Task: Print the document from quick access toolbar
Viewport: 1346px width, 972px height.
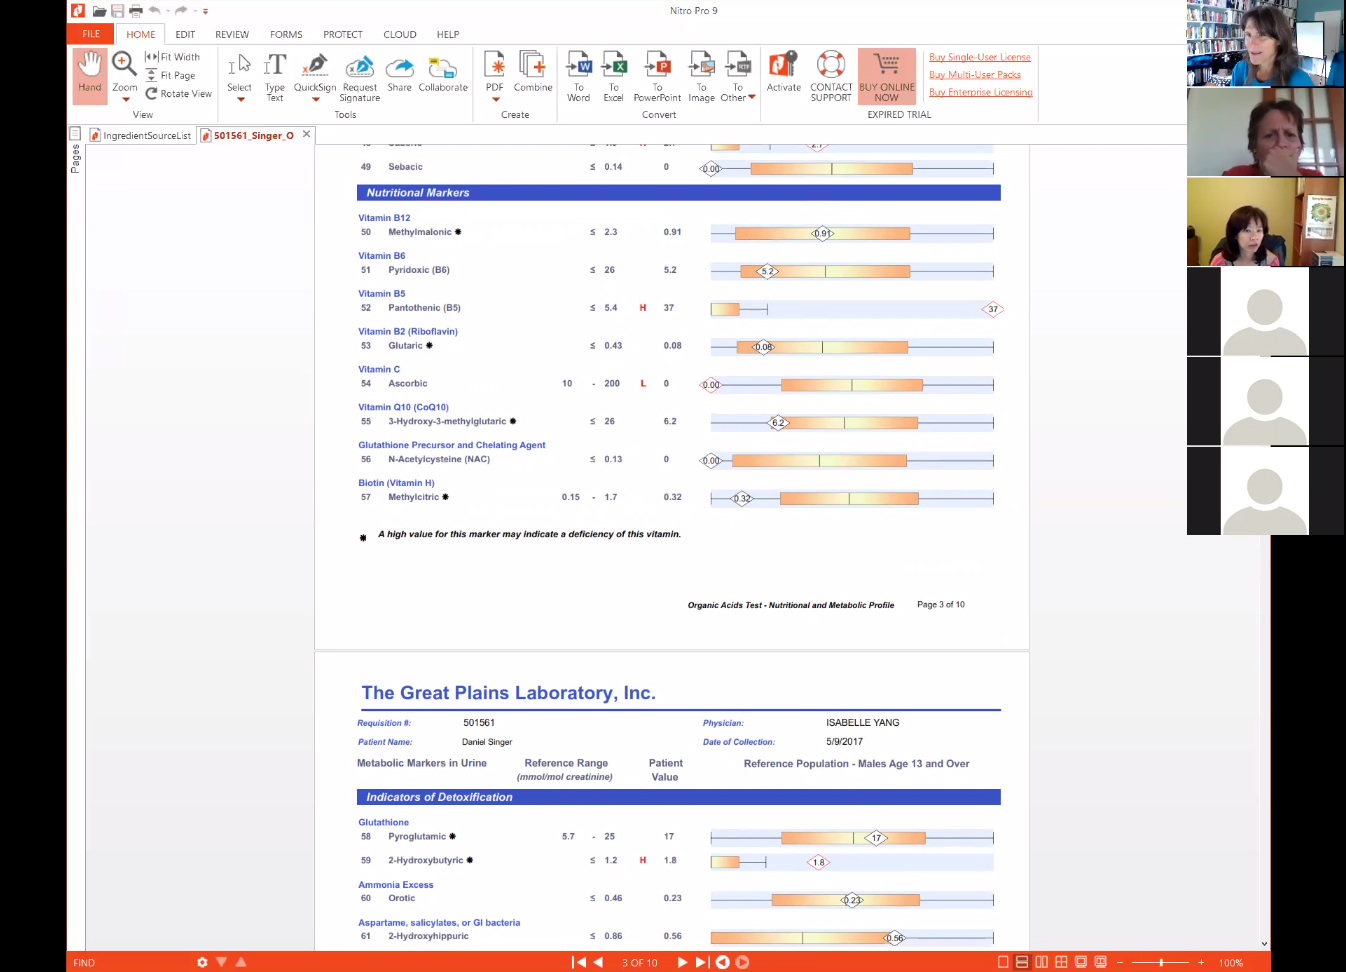Action: (x=136, y=11)
